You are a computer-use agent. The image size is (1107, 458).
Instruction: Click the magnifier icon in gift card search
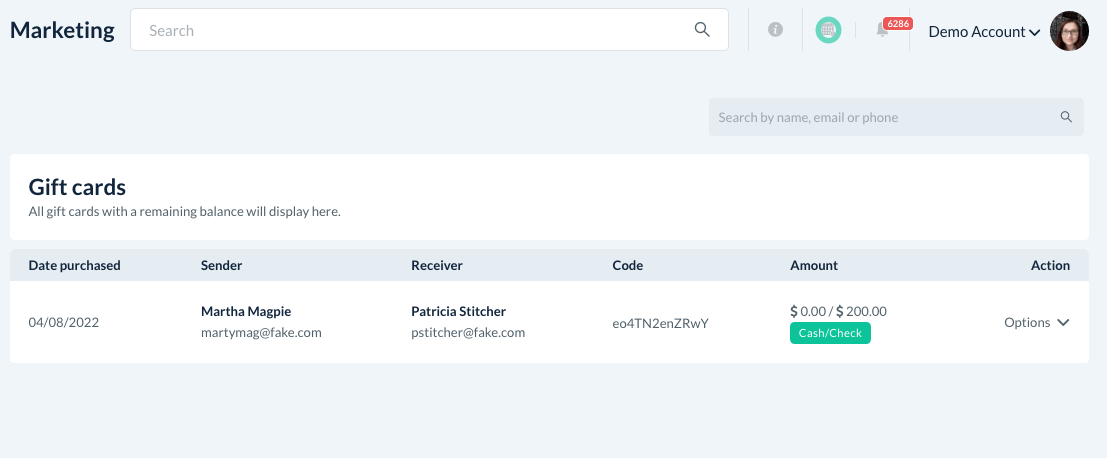(1066, 117)
